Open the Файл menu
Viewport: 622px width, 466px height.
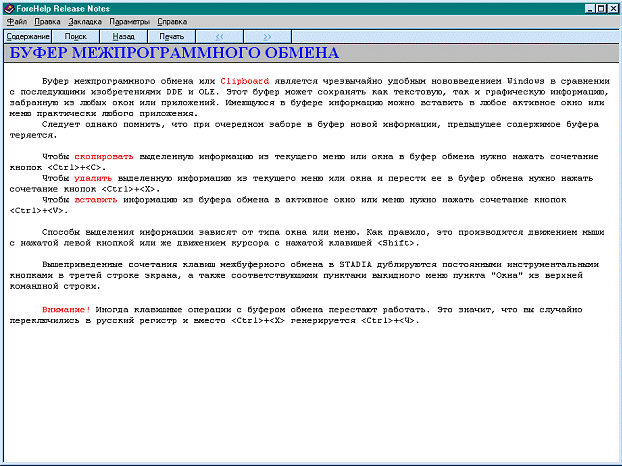pyautogui.click(x=17, y=21)
